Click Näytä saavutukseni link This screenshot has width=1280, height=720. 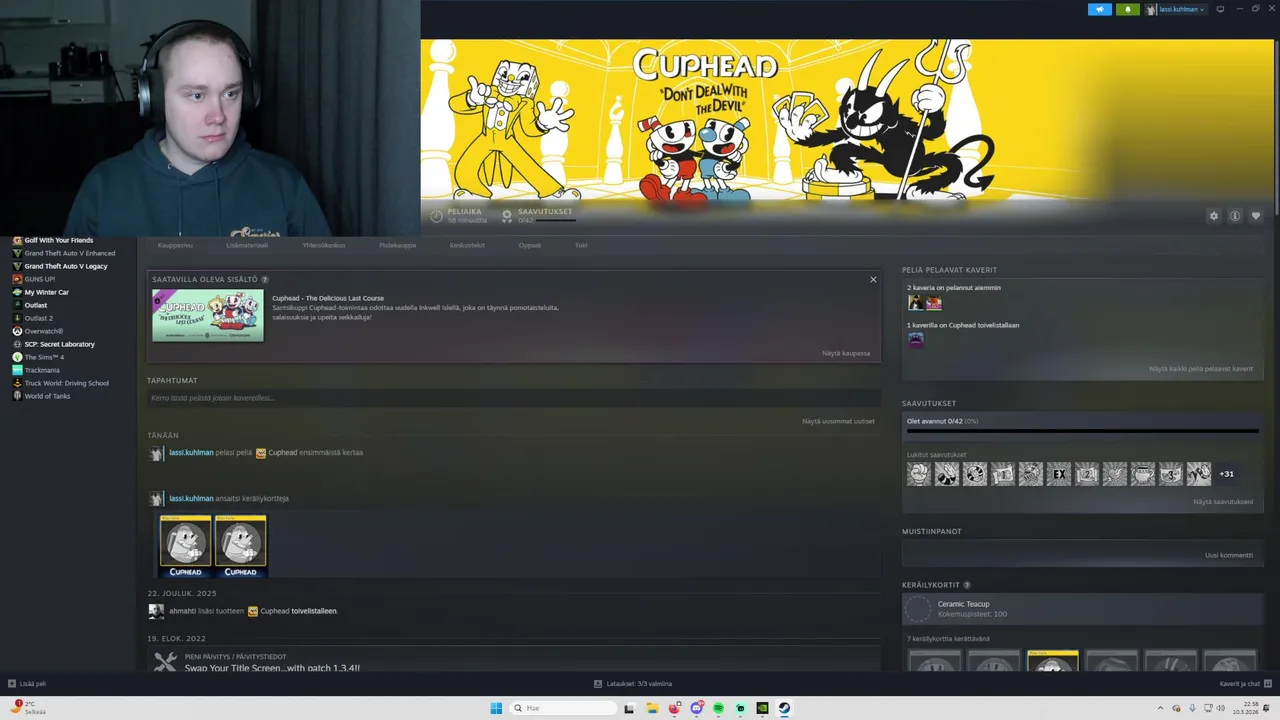pos(1223,502)
